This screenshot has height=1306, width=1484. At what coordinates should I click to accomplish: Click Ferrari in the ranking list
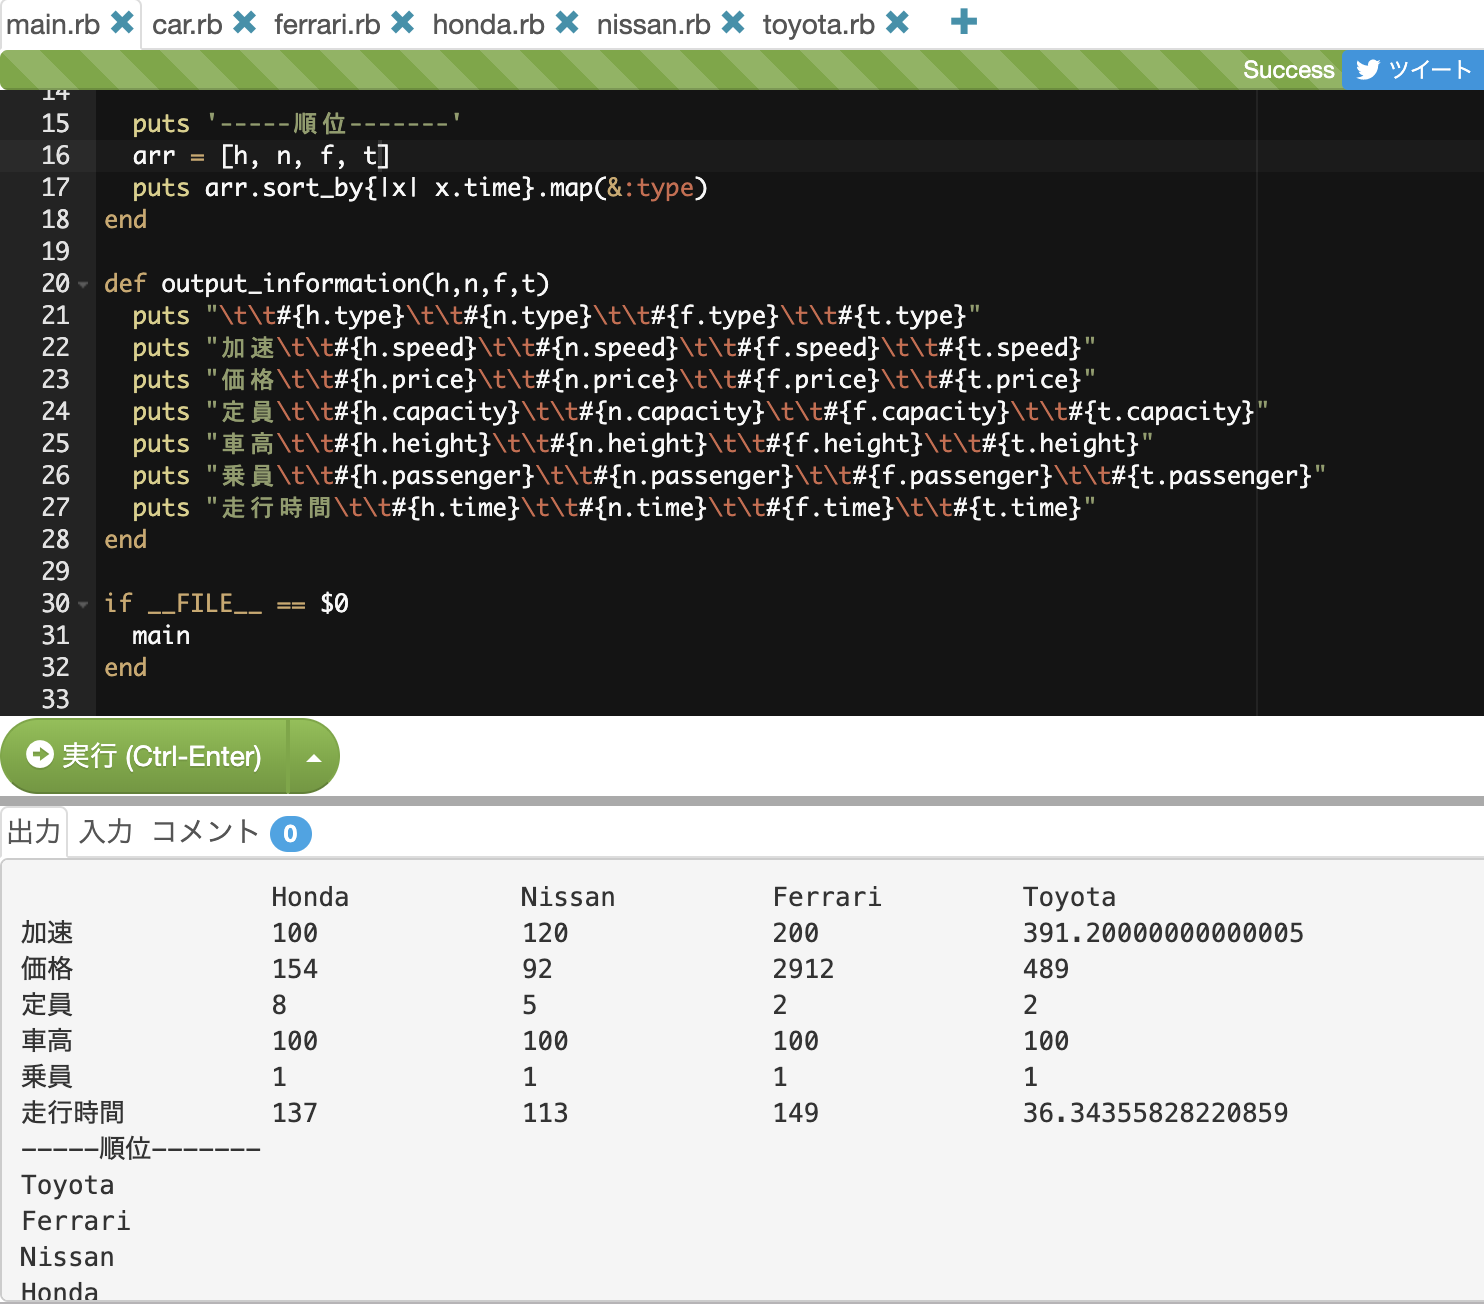tap(76, 1221)
